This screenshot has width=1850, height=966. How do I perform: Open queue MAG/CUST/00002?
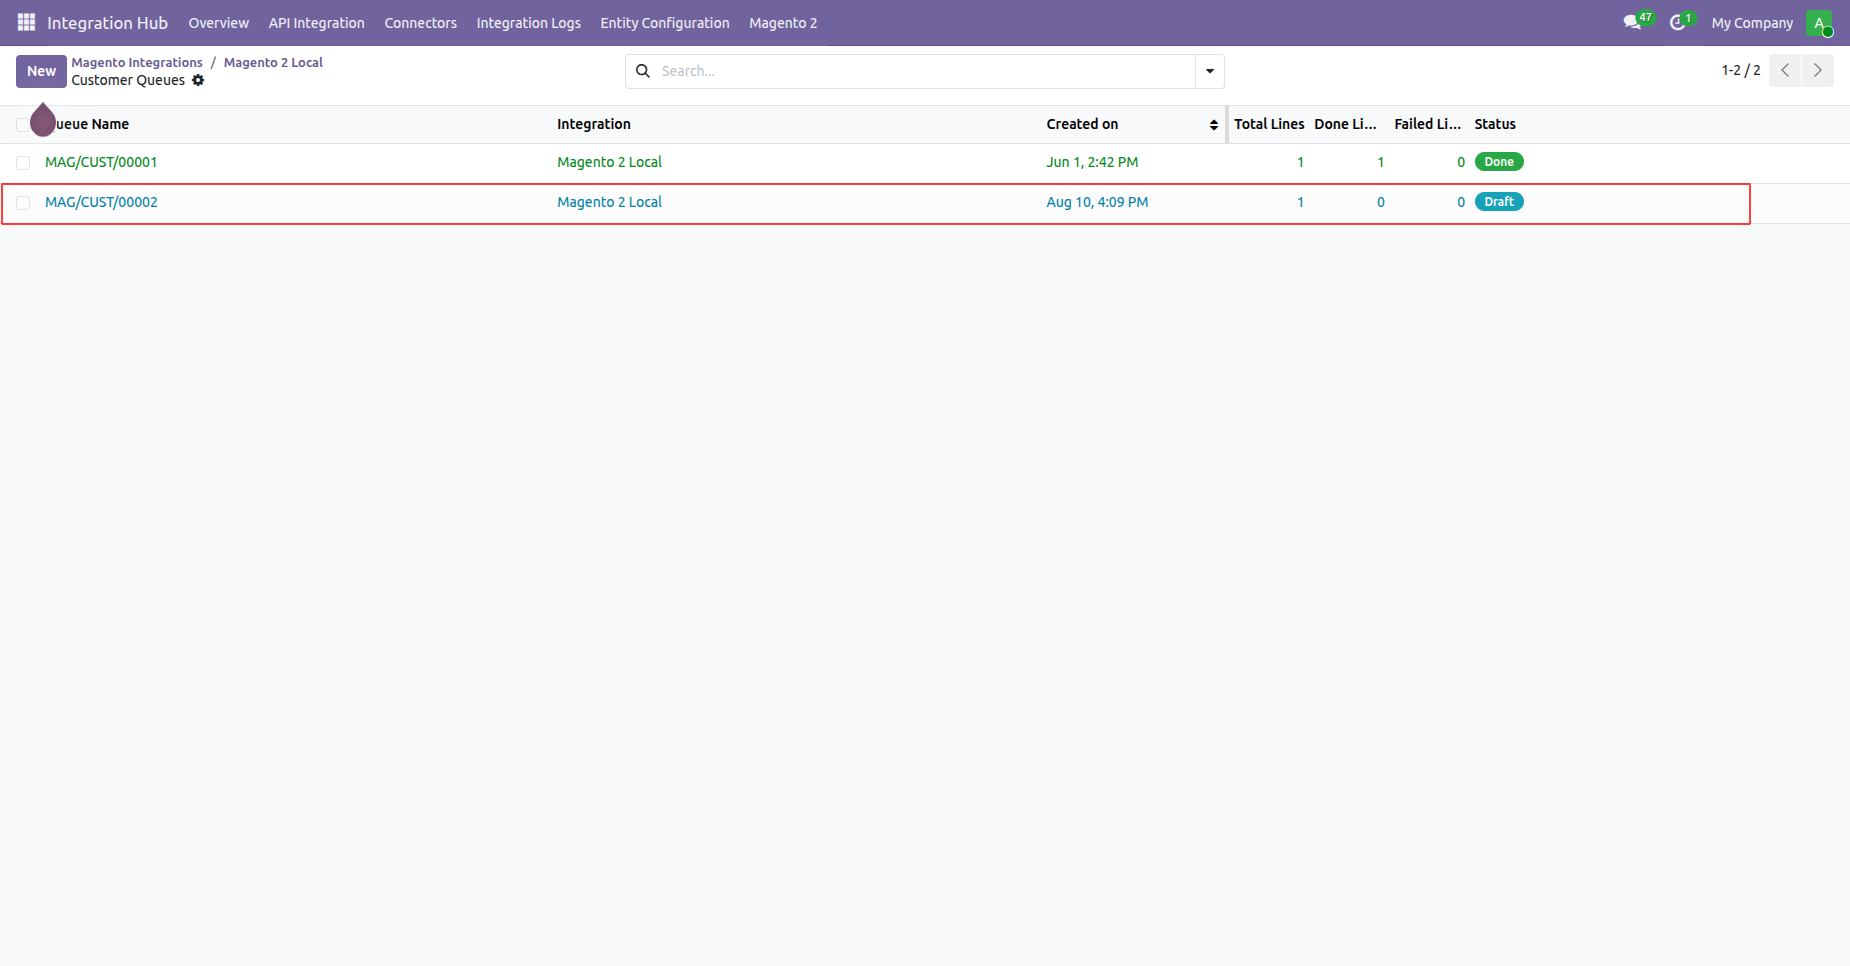click(101, 202)
